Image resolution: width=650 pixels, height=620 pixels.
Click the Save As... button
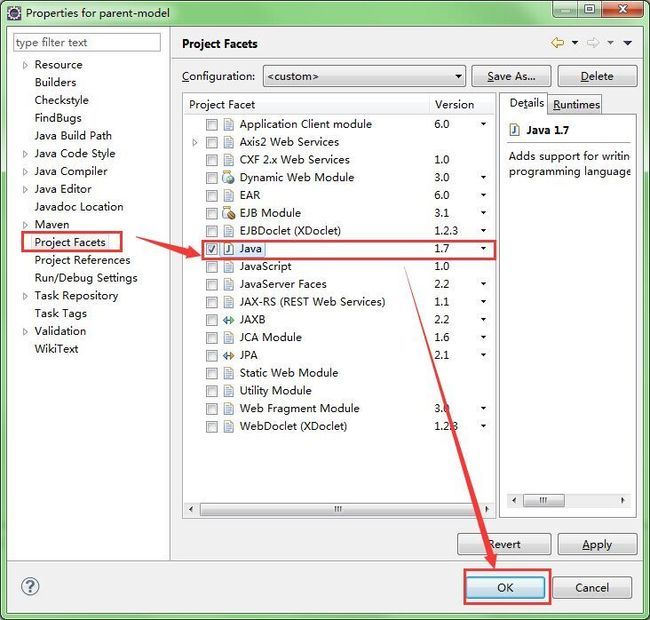coord(511,76)
